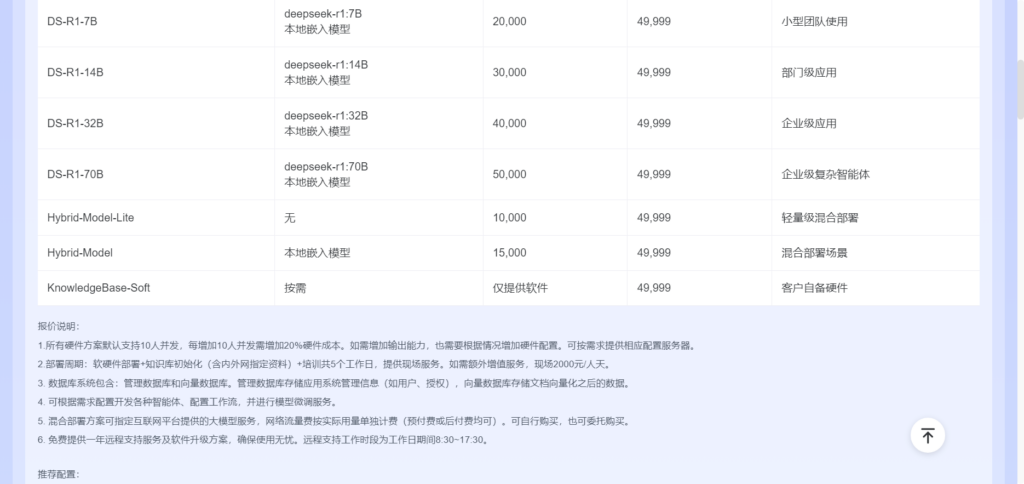The image size is (1024, 484).
Task: Click the 客户自备硬件 scenario cell
Action: tap(875, 288)
